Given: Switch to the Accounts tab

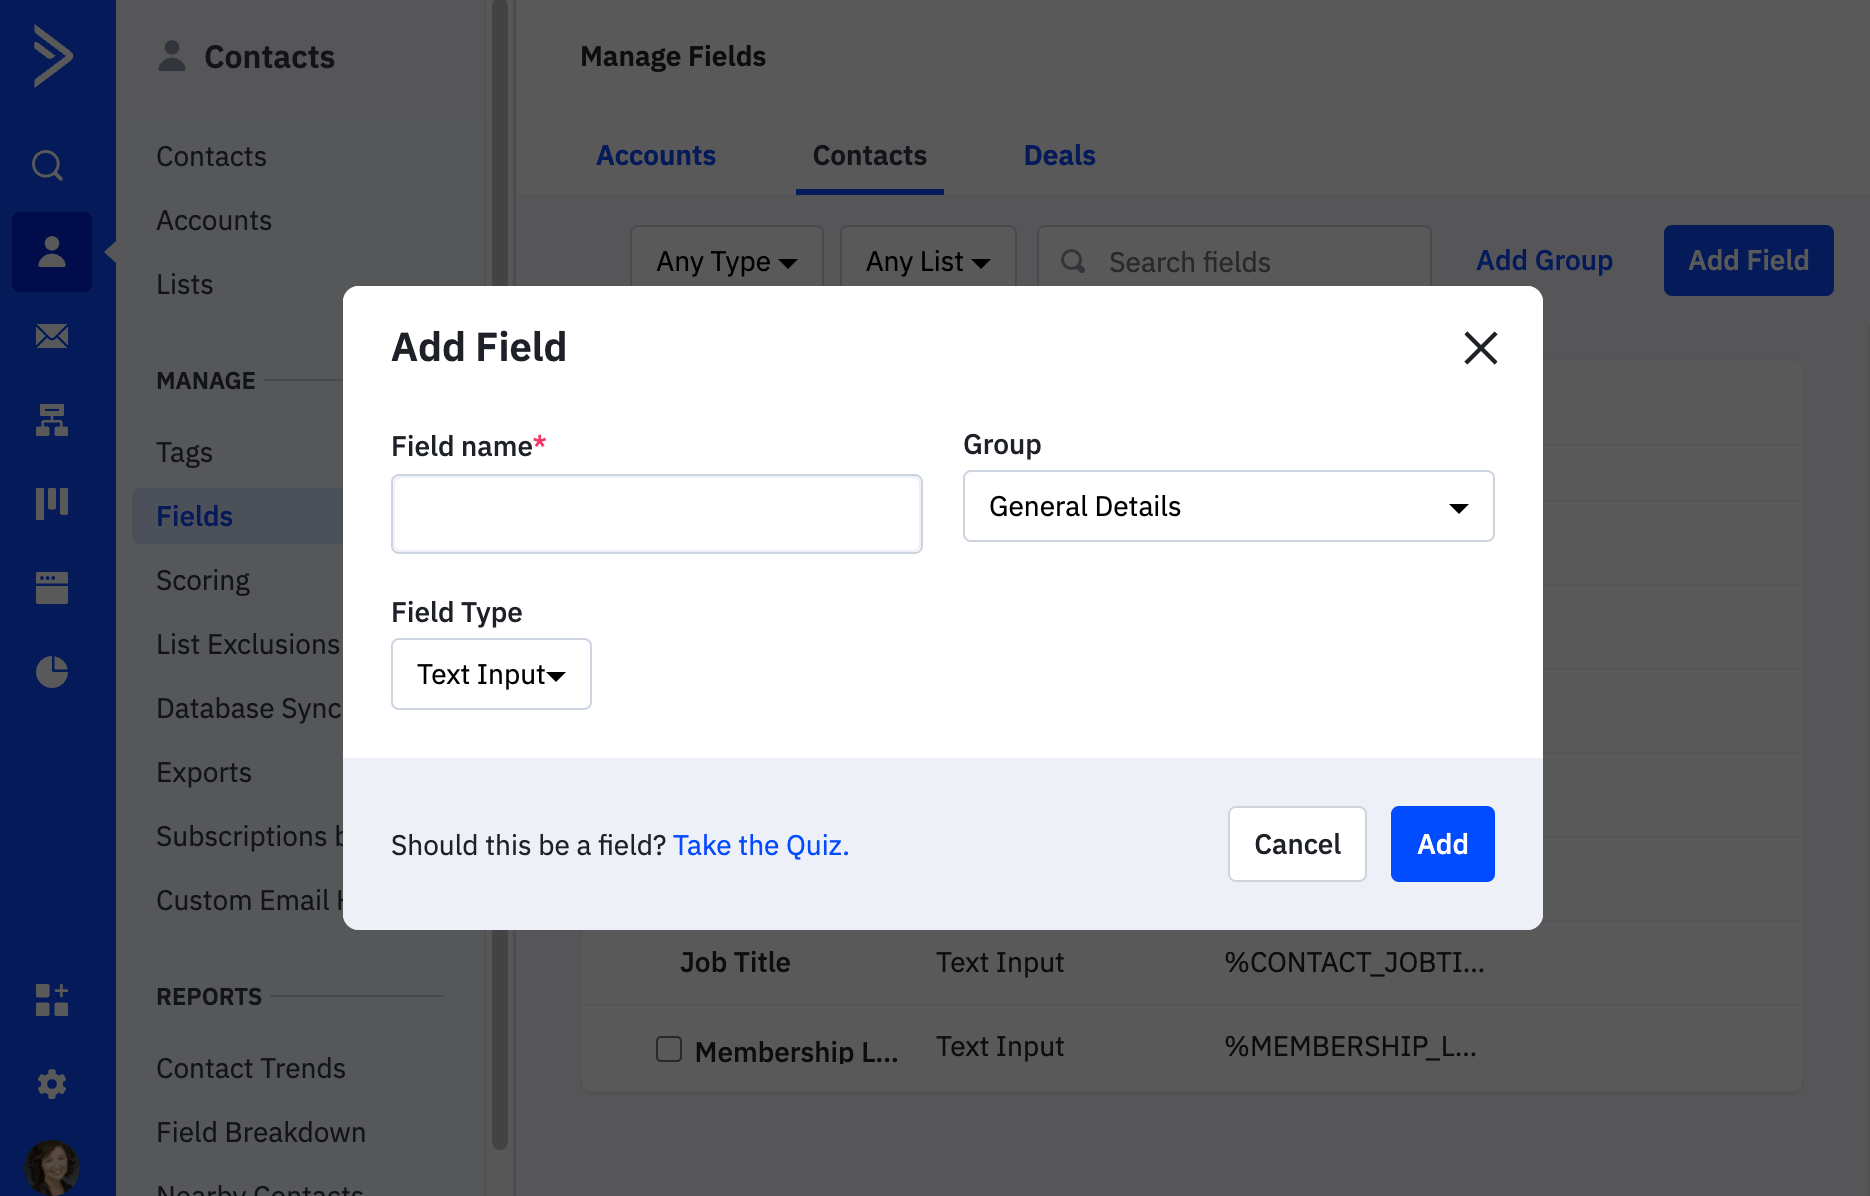Looking at the screenshot, I should [x=656, y=155].
